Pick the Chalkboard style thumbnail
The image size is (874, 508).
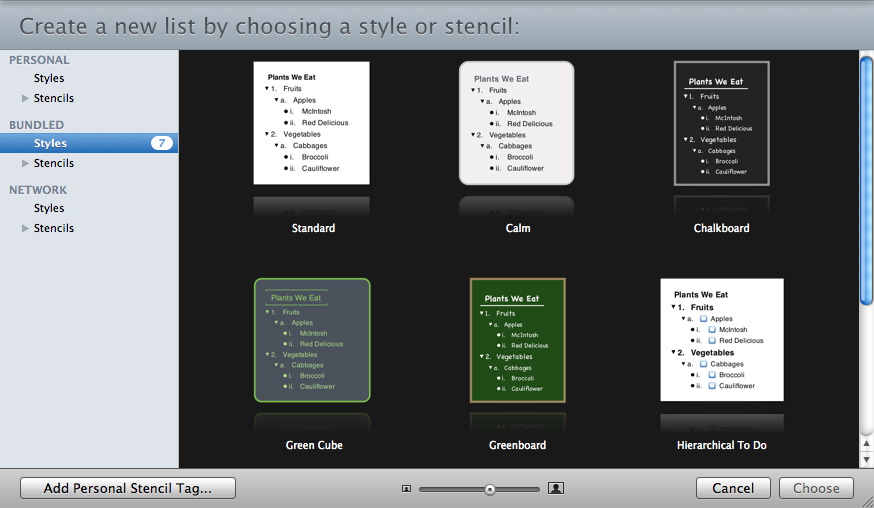[721, 123]
